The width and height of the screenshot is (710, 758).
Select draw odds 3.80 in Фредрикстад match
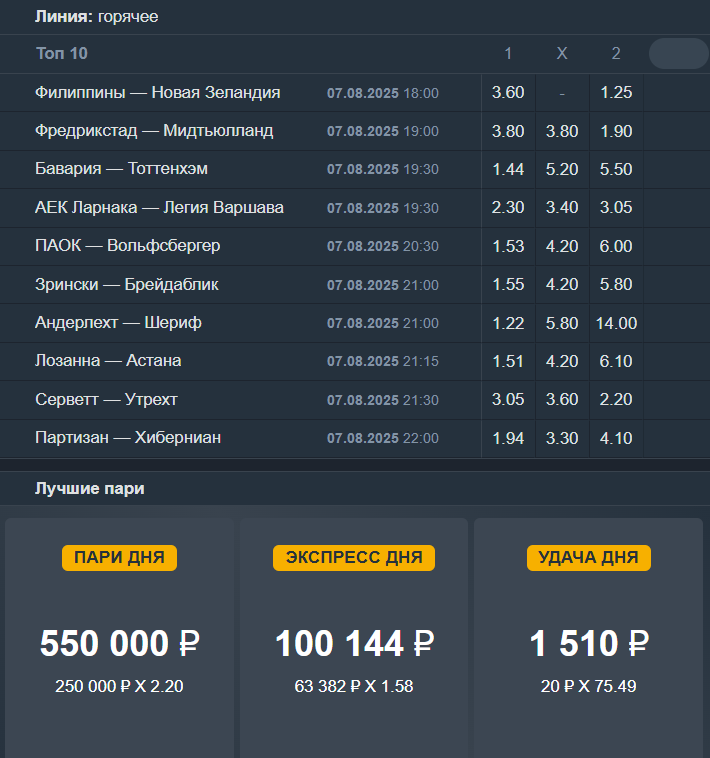coord(562,131)
